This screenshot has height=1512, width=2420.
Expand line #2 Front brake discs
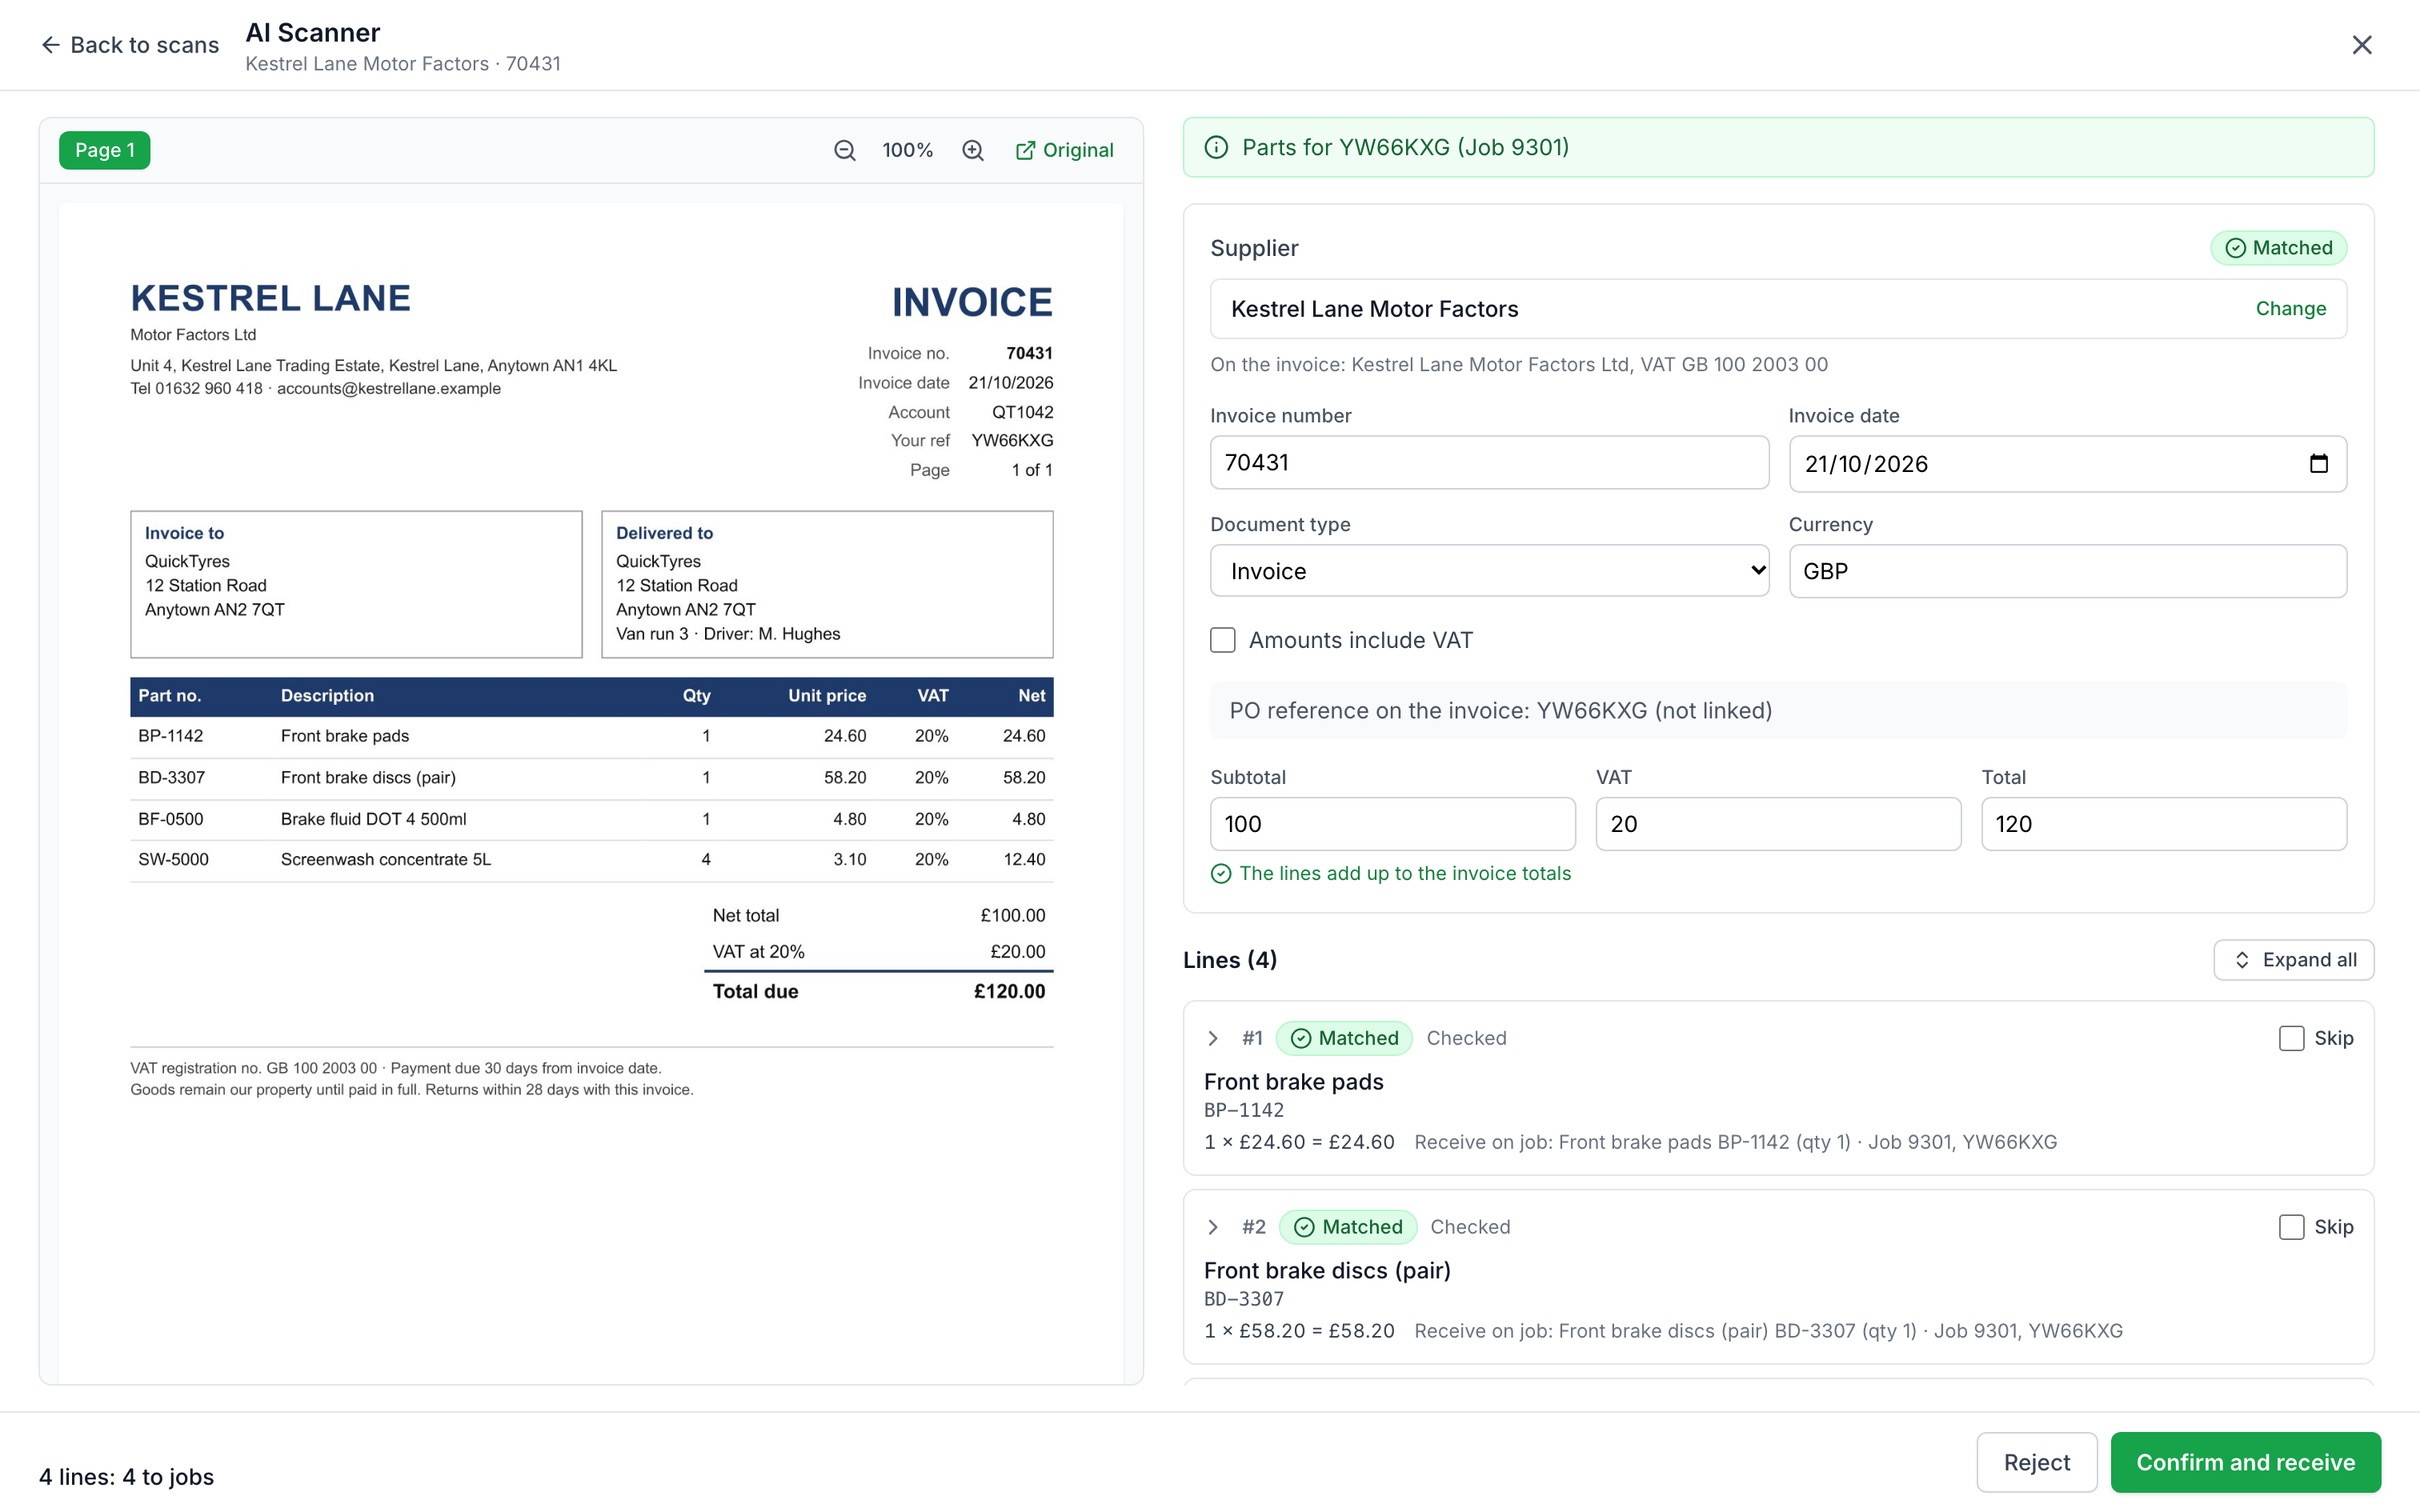pyautogui.click(x=1213, y=1227)
